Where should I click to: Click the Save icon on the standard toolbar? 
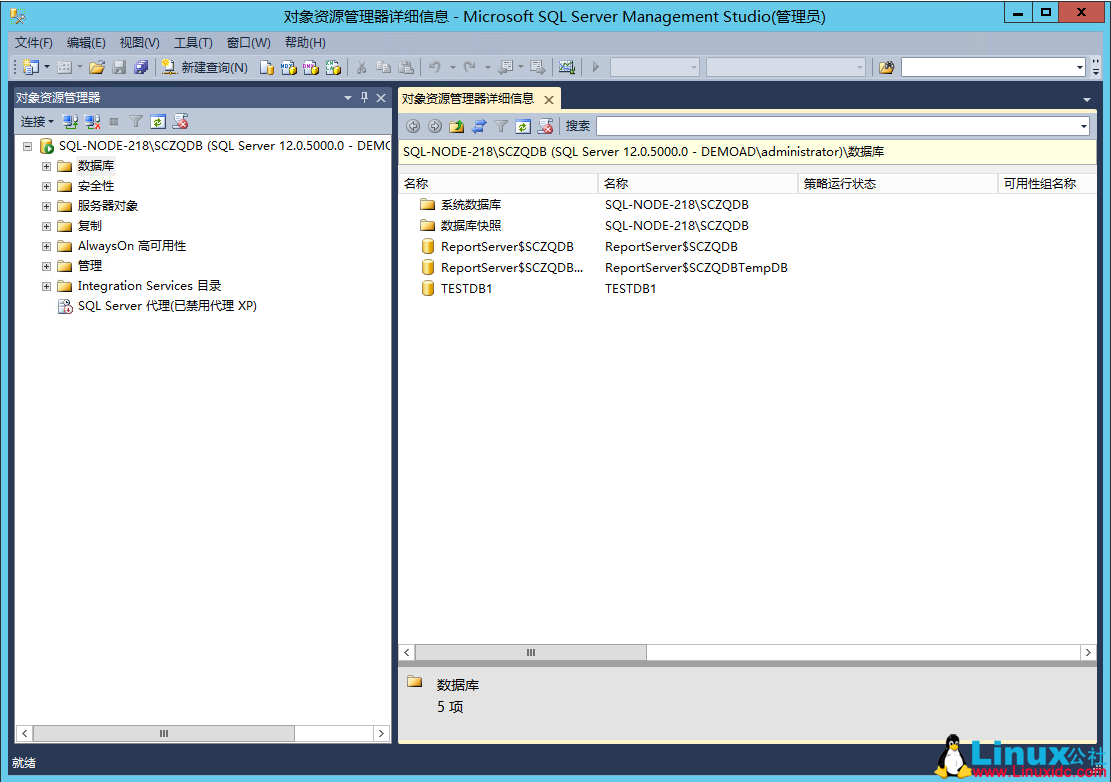tap(119, 67)
